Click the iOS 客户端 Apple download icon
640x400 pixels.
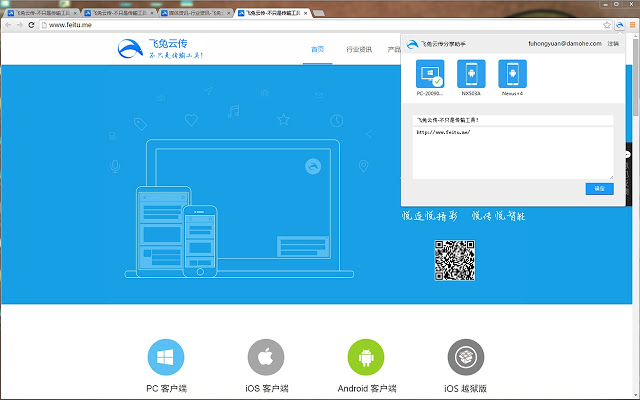(266, 357)
